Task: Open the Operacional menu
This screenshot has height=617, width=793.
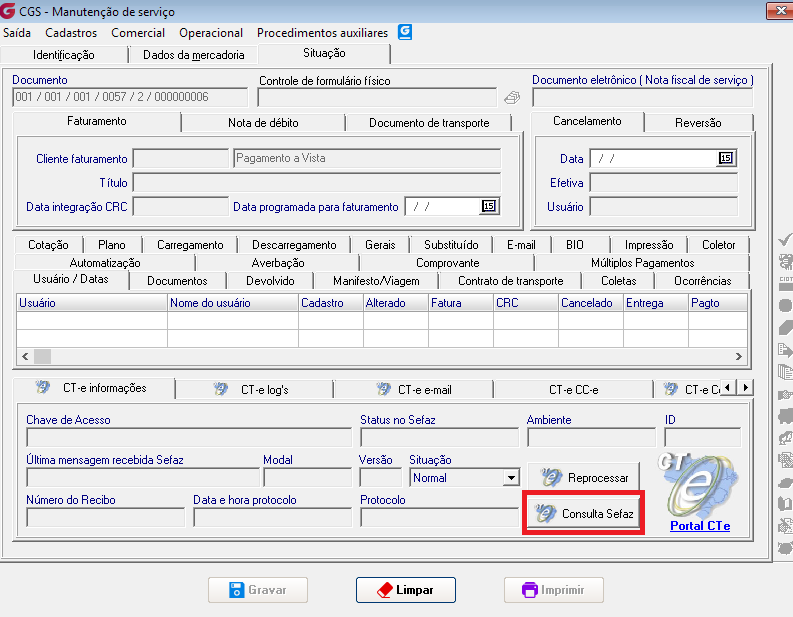Action: pos(211,33)
